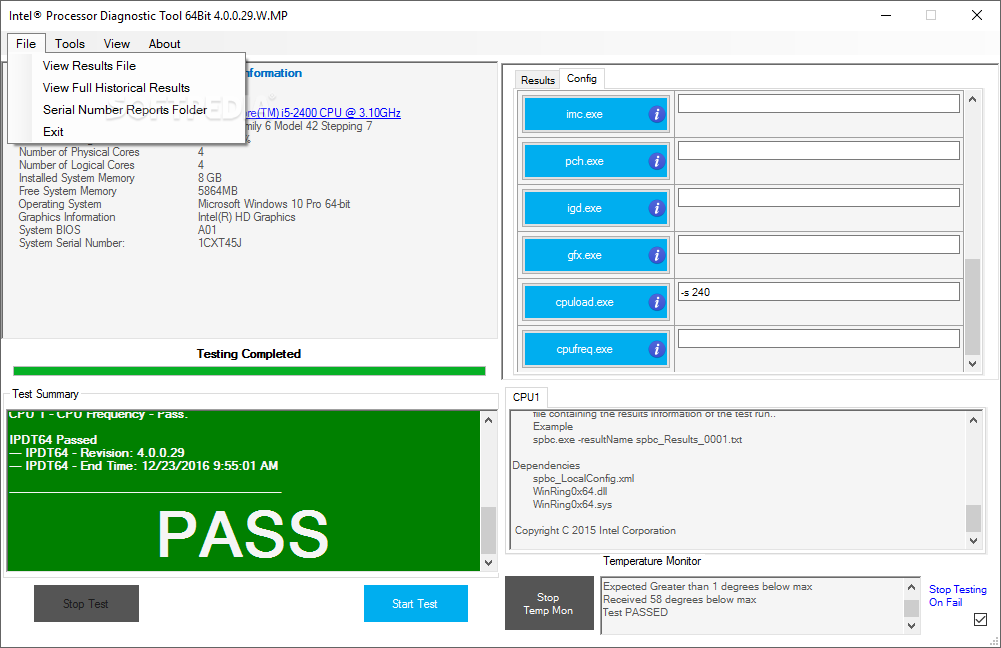
Task: Open the About menu
Action: pyautogui.click(x=164, y=43)
